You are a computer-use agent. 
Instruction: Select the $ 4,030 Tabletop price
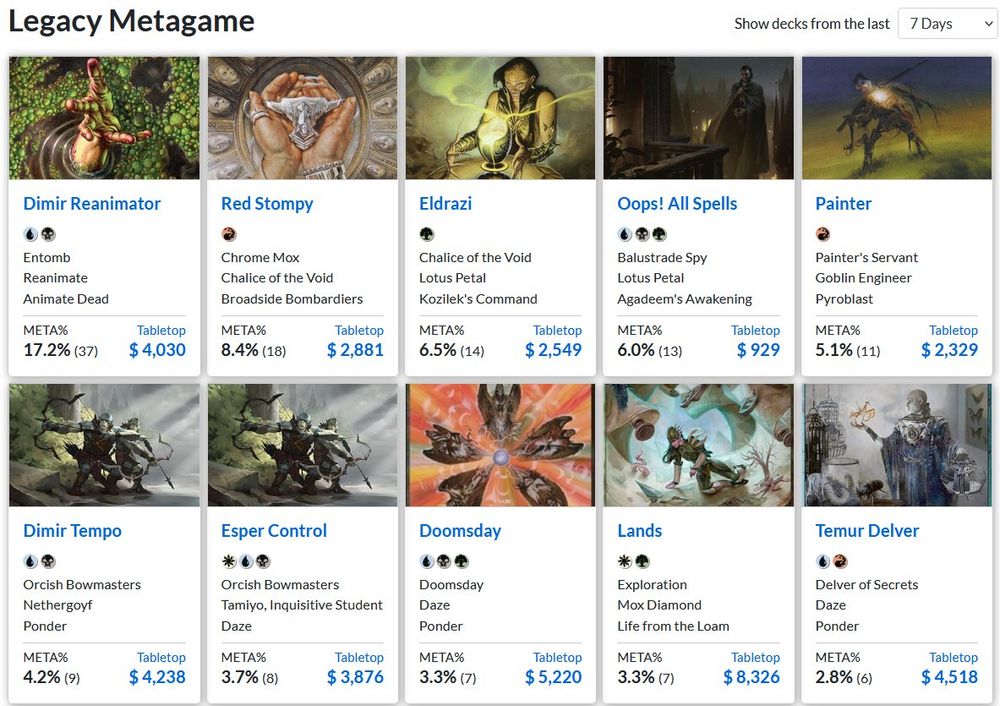pyautogui.click(x=157, y=350)
